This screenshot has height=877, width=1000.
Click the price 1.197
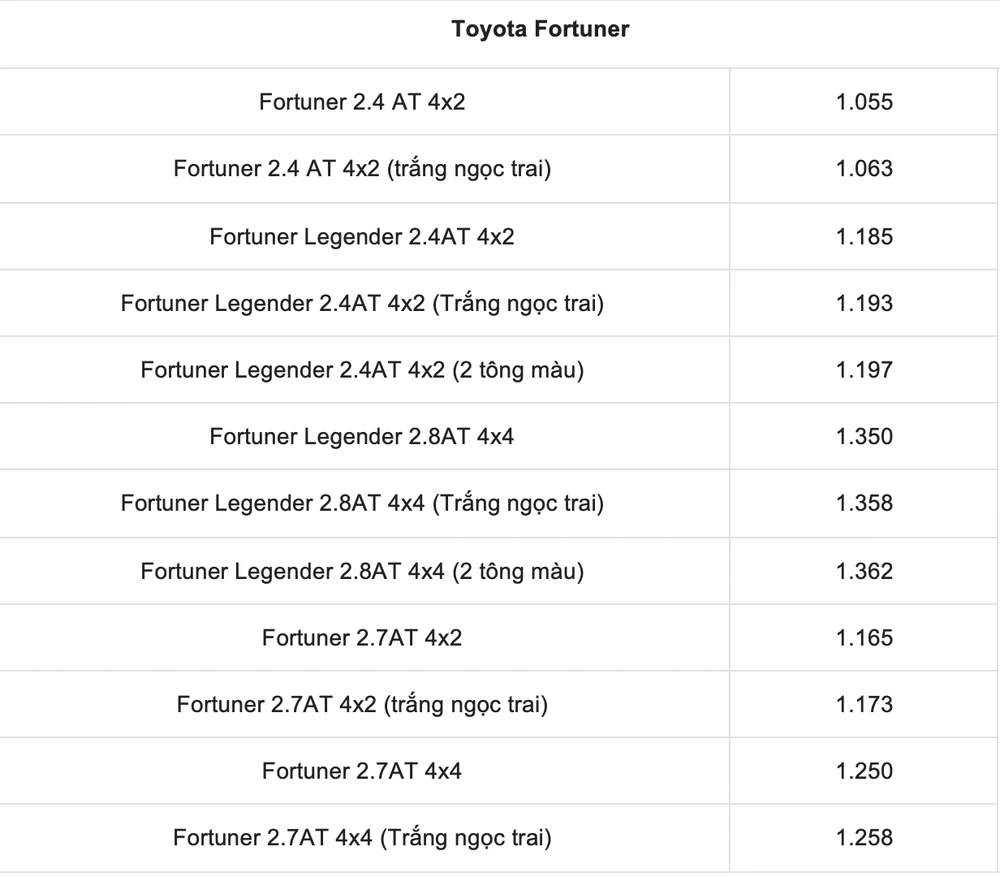coord(864,370)
